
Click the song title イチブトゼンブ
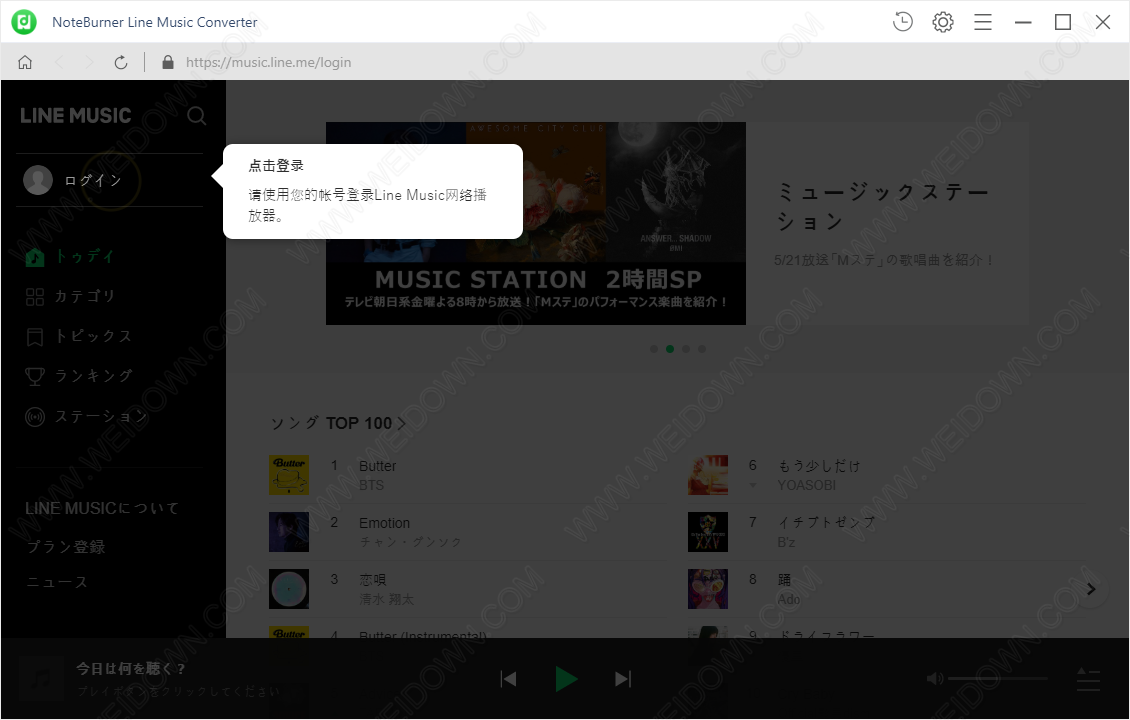(x=826, y=523)
